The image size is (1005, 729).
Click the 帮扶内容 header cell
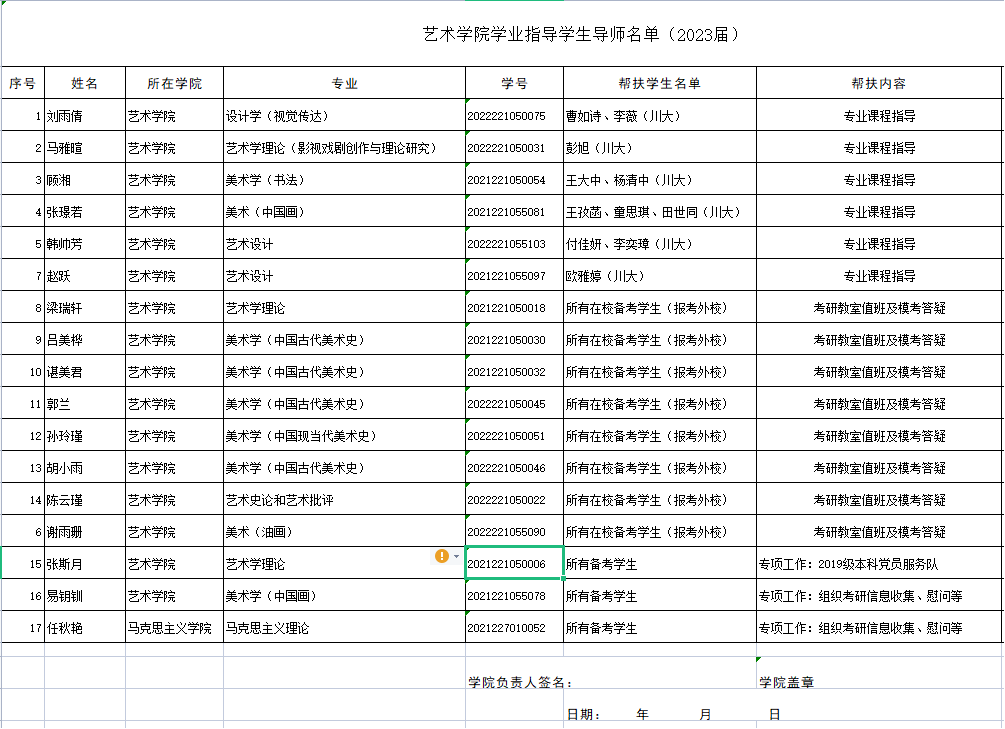pyautogui.click(x=878, y=83)
